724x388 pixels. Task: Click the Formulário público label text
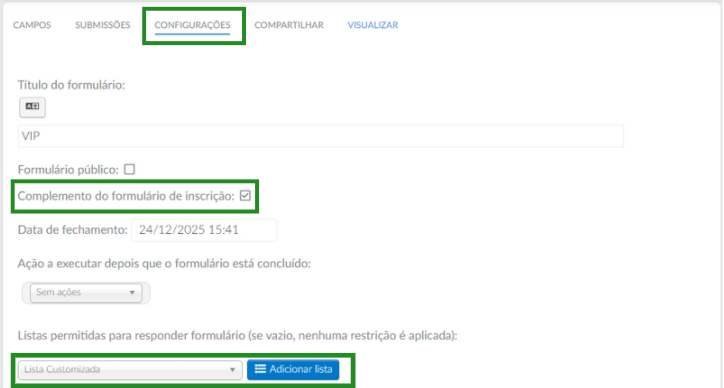click(x=68, y=170)
